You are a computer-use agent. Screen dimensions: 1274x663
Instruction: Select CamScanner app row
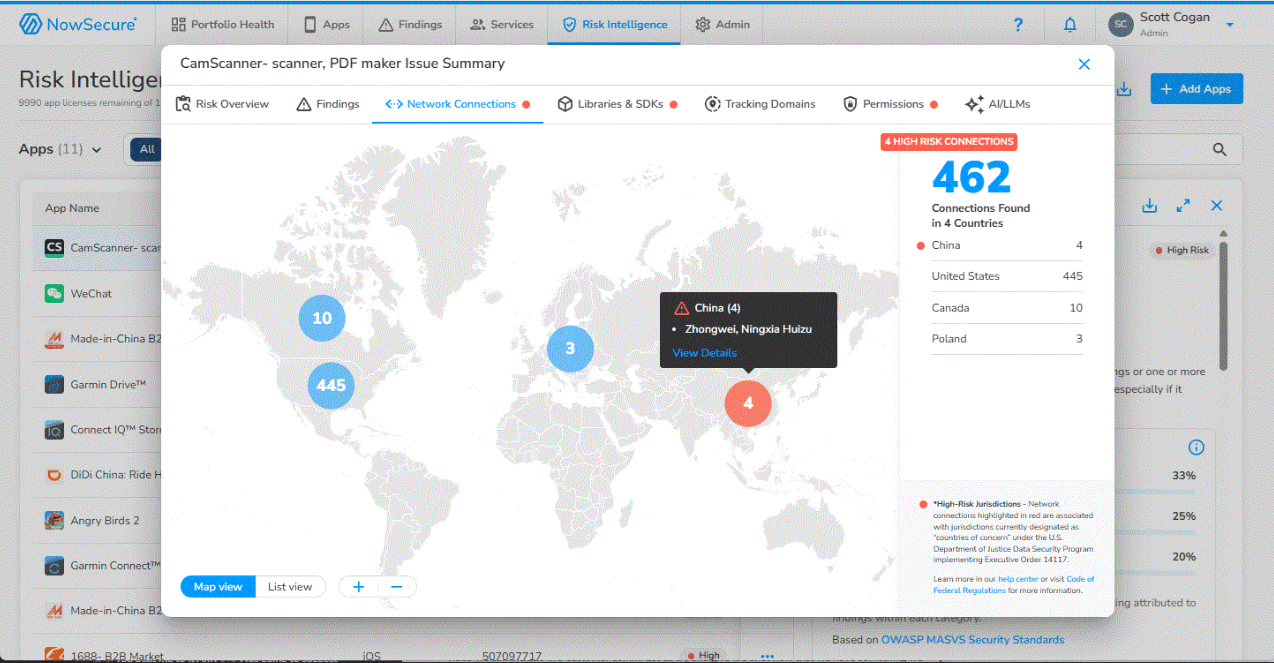click(97, 248)
